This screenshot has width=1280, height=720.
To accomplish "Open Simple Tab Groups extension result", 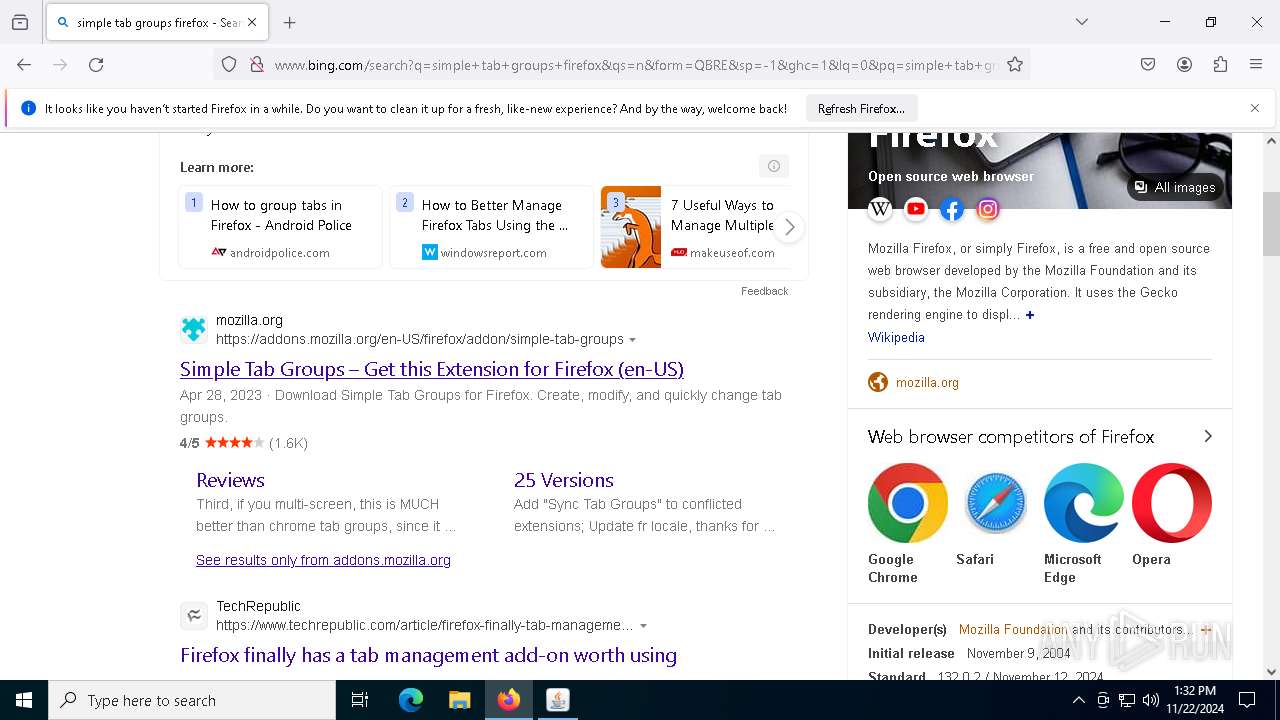I will click(x=432, y=369).
